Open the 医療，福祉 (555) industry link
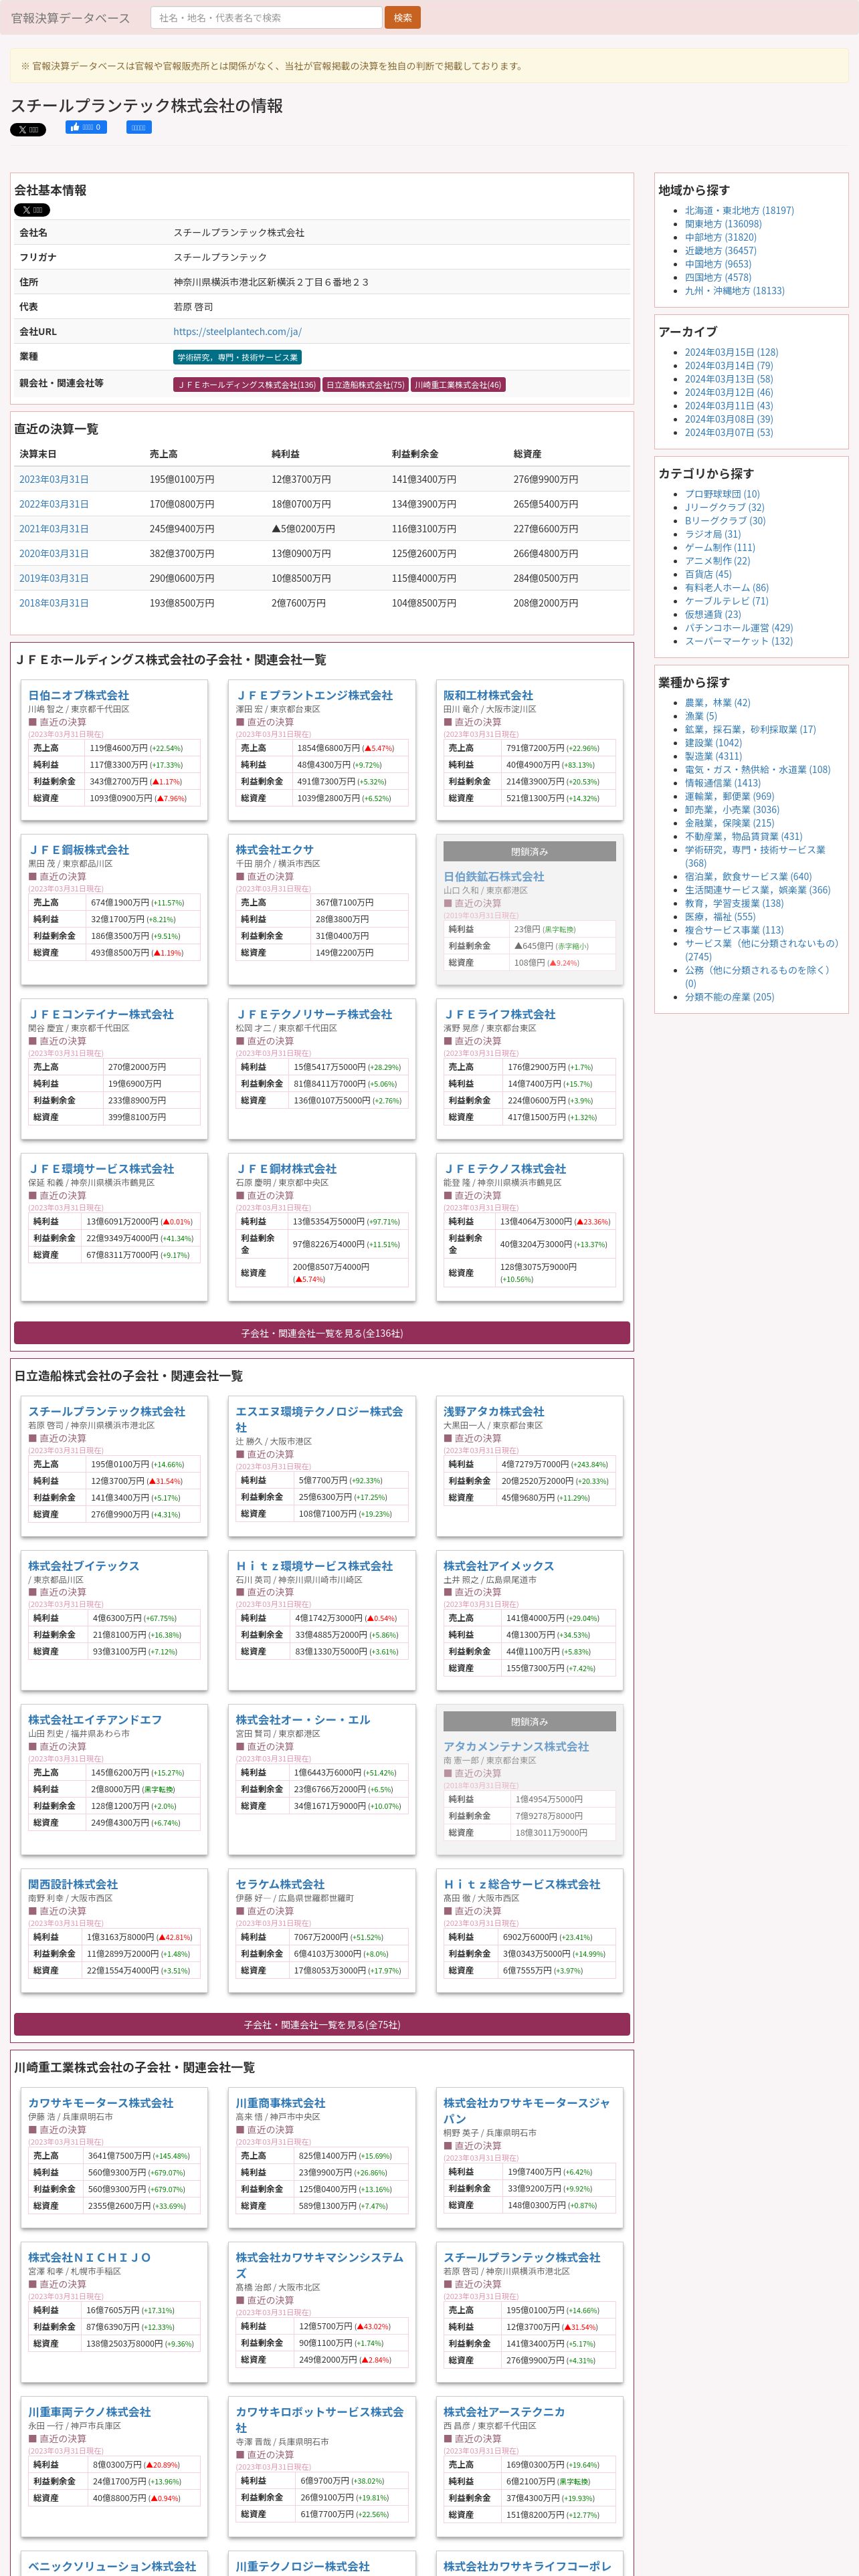This screenshot has height=2576, width=859. 720,917
